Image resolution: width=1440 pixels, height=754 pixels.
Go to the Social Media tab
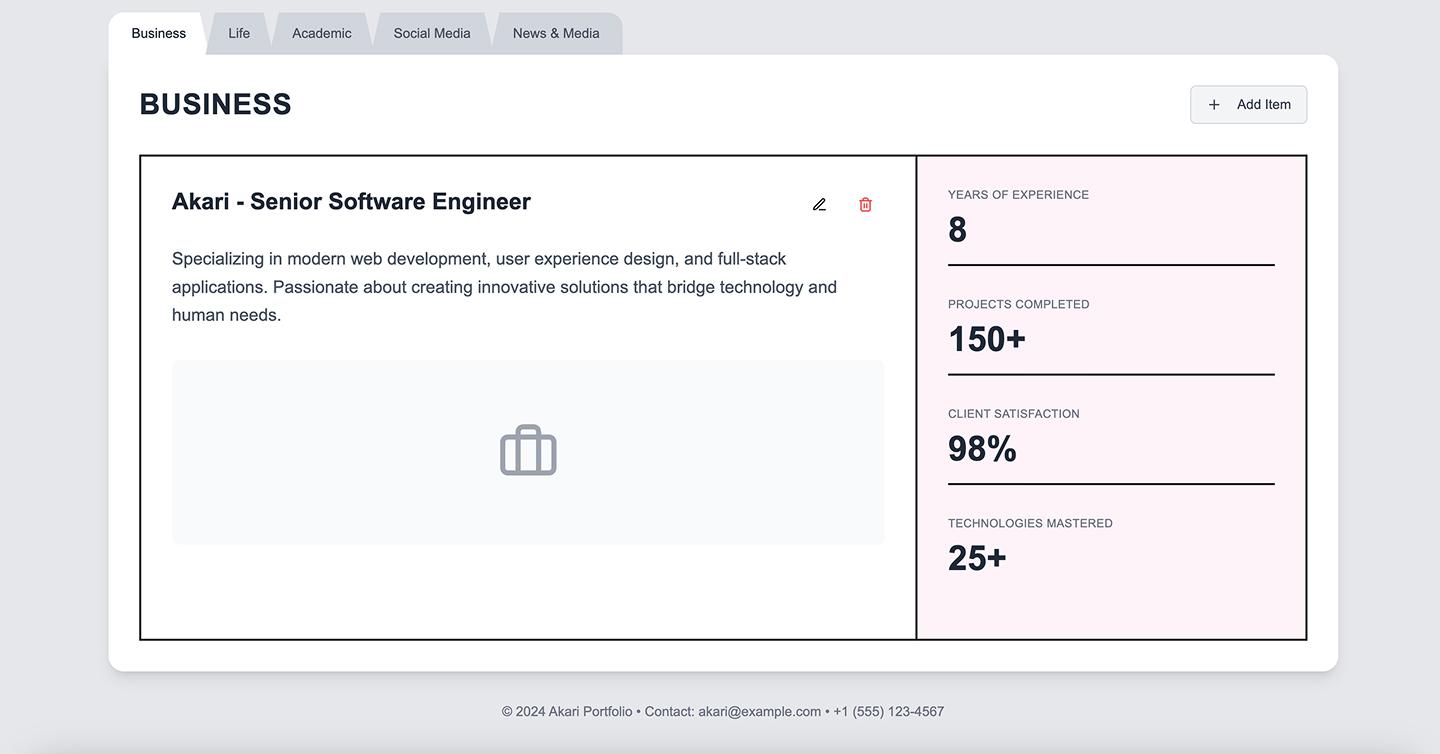[x=432, y=33]
